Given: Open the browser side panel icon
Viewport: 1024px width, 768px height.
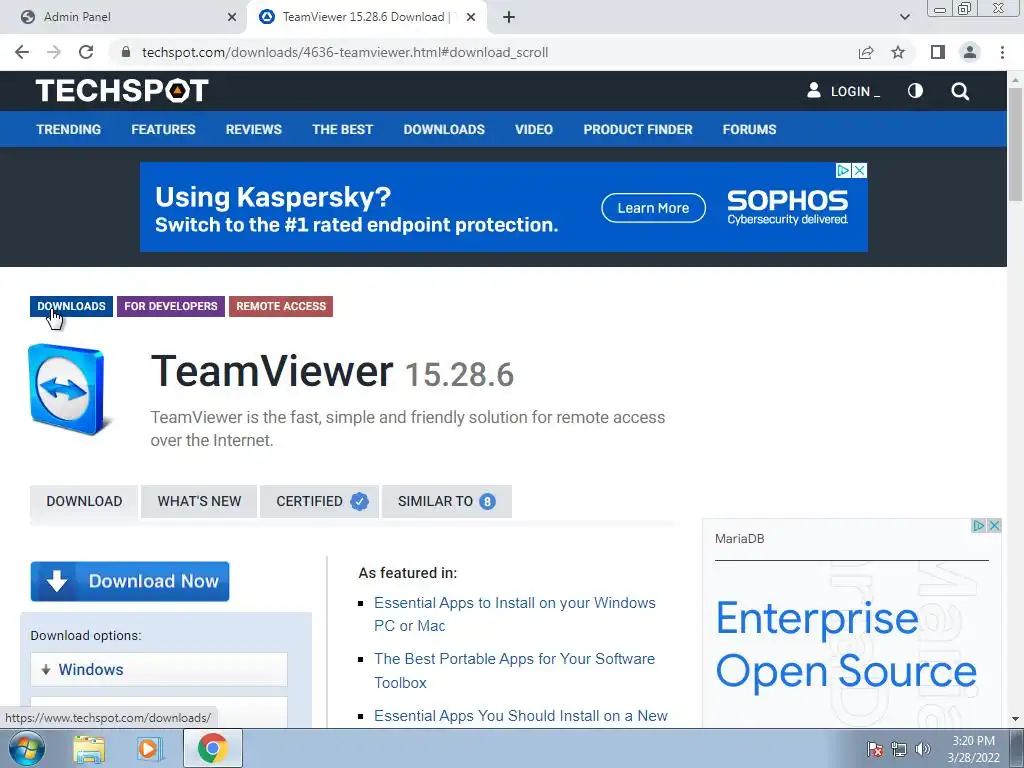Looking at the screenshot, I should (938, 52).
